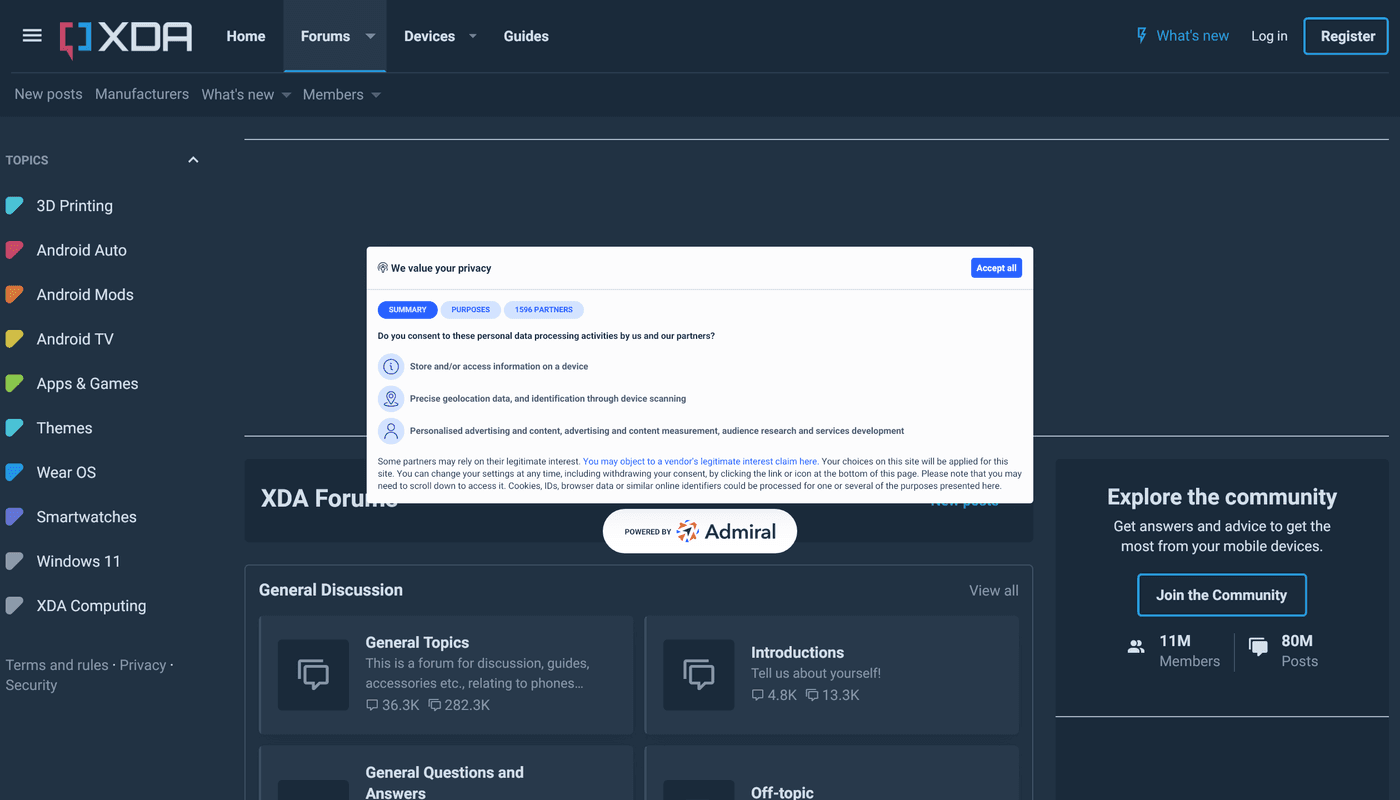Click the 282.3K messages count
The image size is (1400, 800).
459,705
